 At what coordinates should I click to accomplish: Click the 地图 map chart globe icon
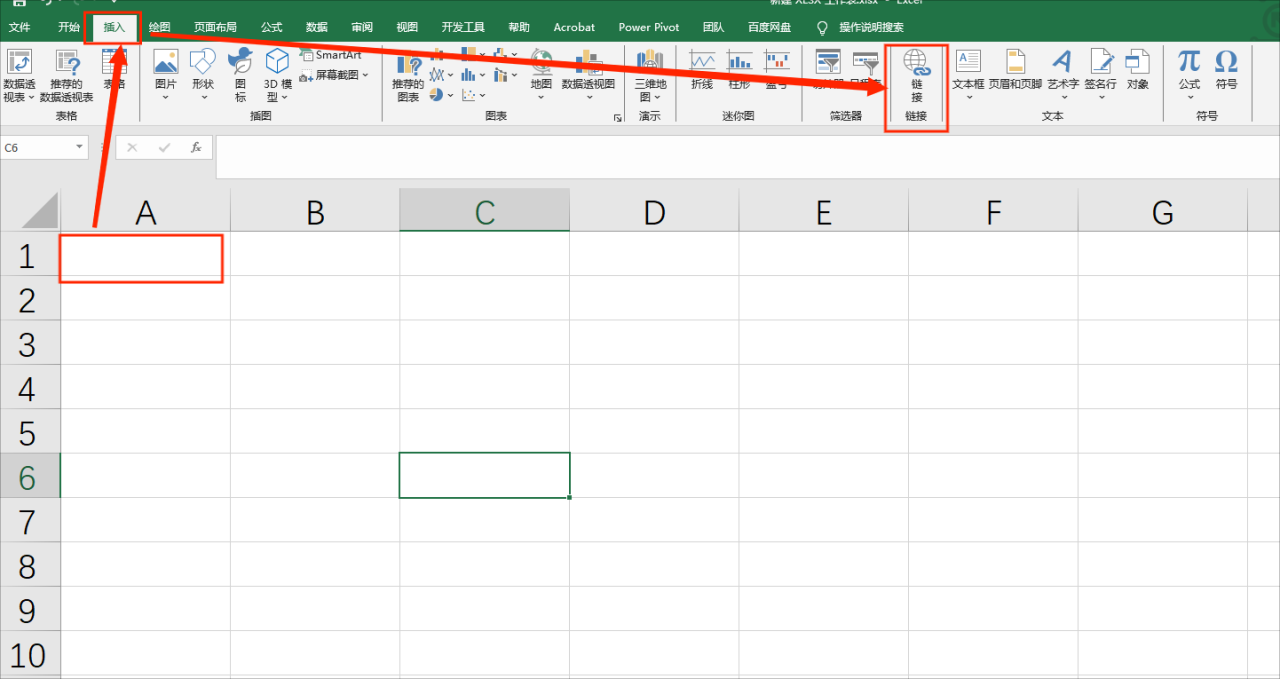[x=541, y=62]
